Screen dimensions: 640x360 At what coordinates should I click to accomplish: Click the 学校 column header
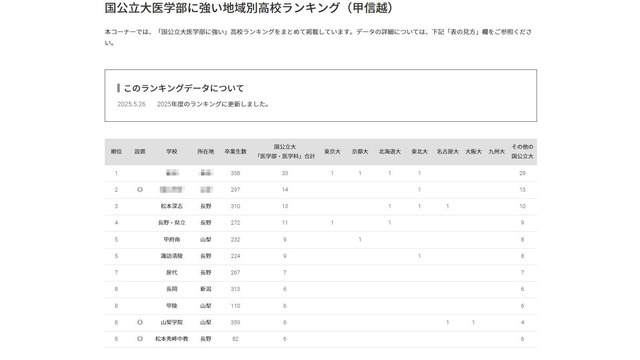[172, 151]
